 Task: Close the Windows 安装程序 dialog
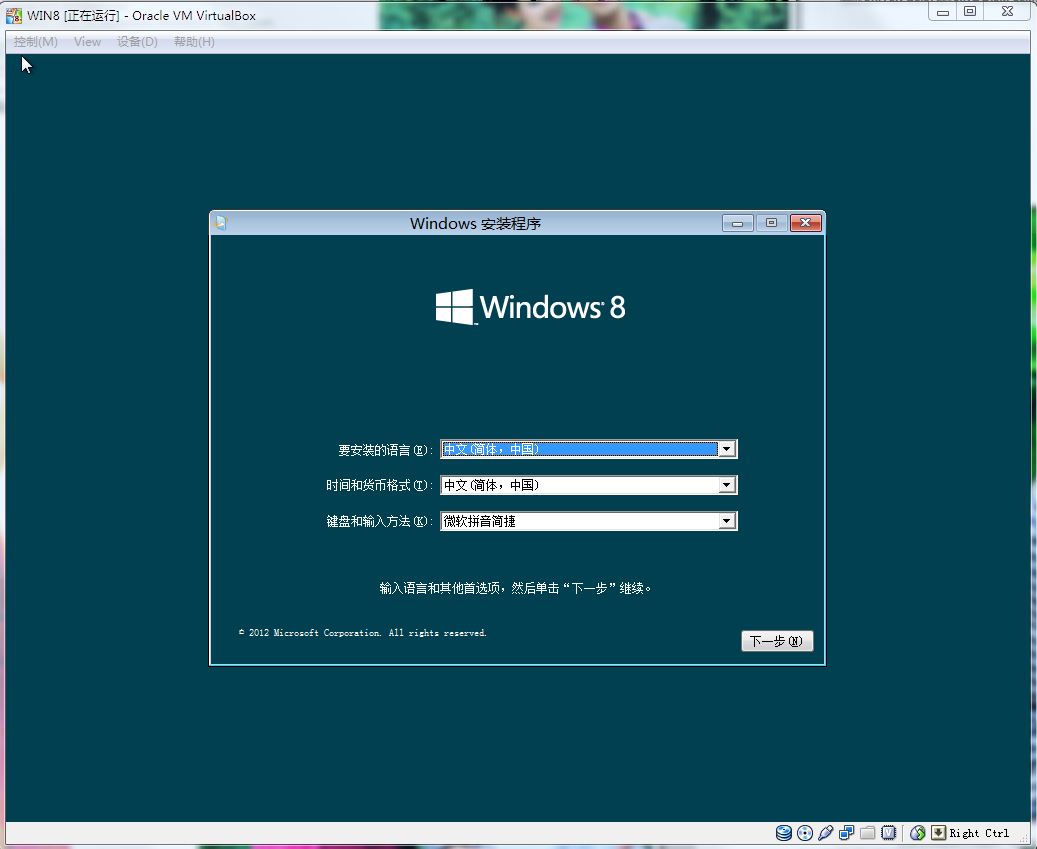[x=805, y=223]
